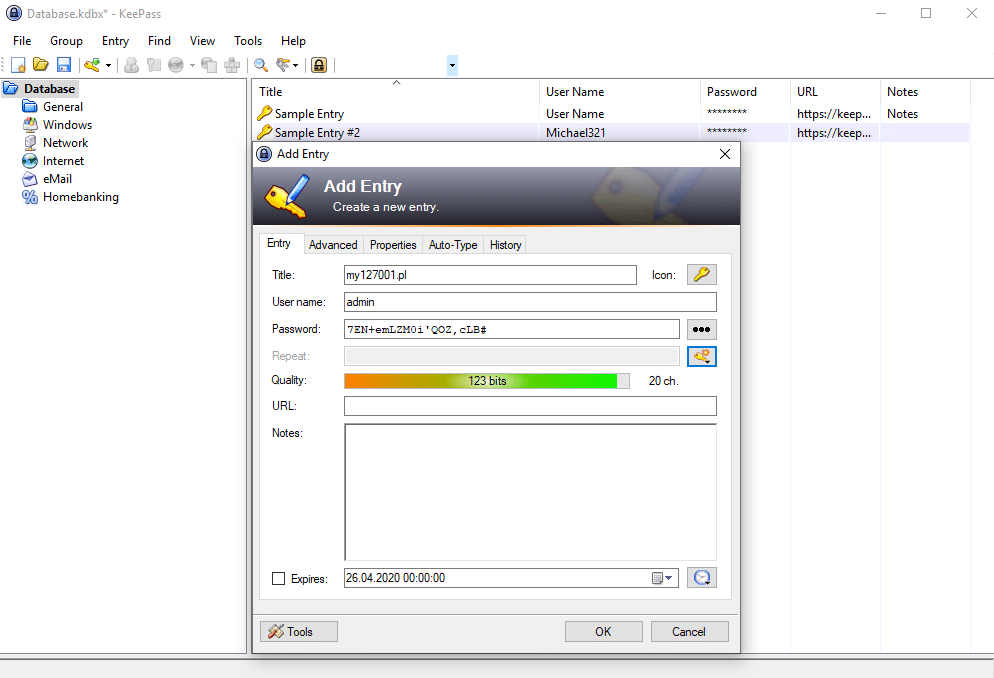Click the Copy Password toolbar icon
This screenshot has height=678, width=994.
tap(153, 65)
